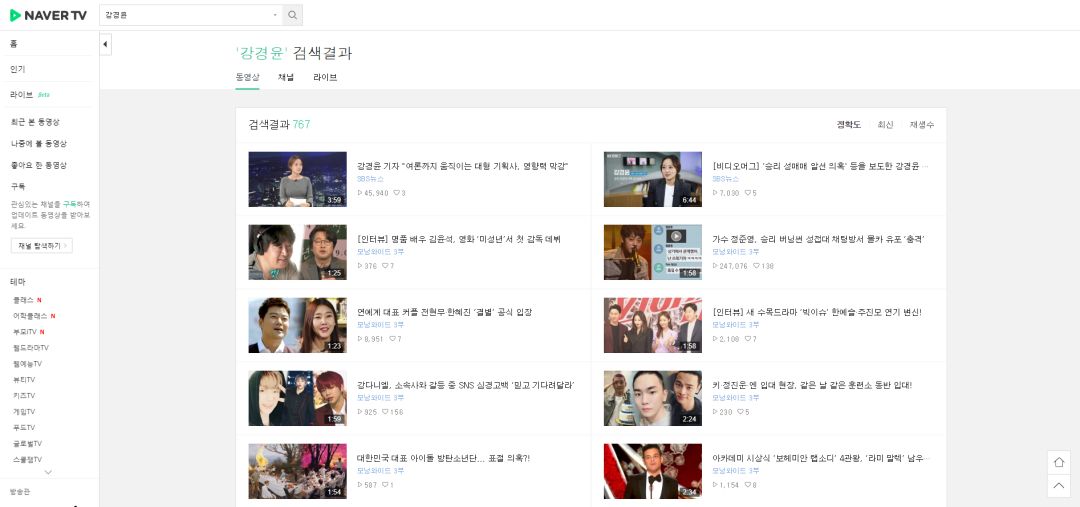The image size is (1080, 507).
Task: Open title 강경윤 기자 여론까지 움직이는 대형 기획사
Action: [463, 166]
